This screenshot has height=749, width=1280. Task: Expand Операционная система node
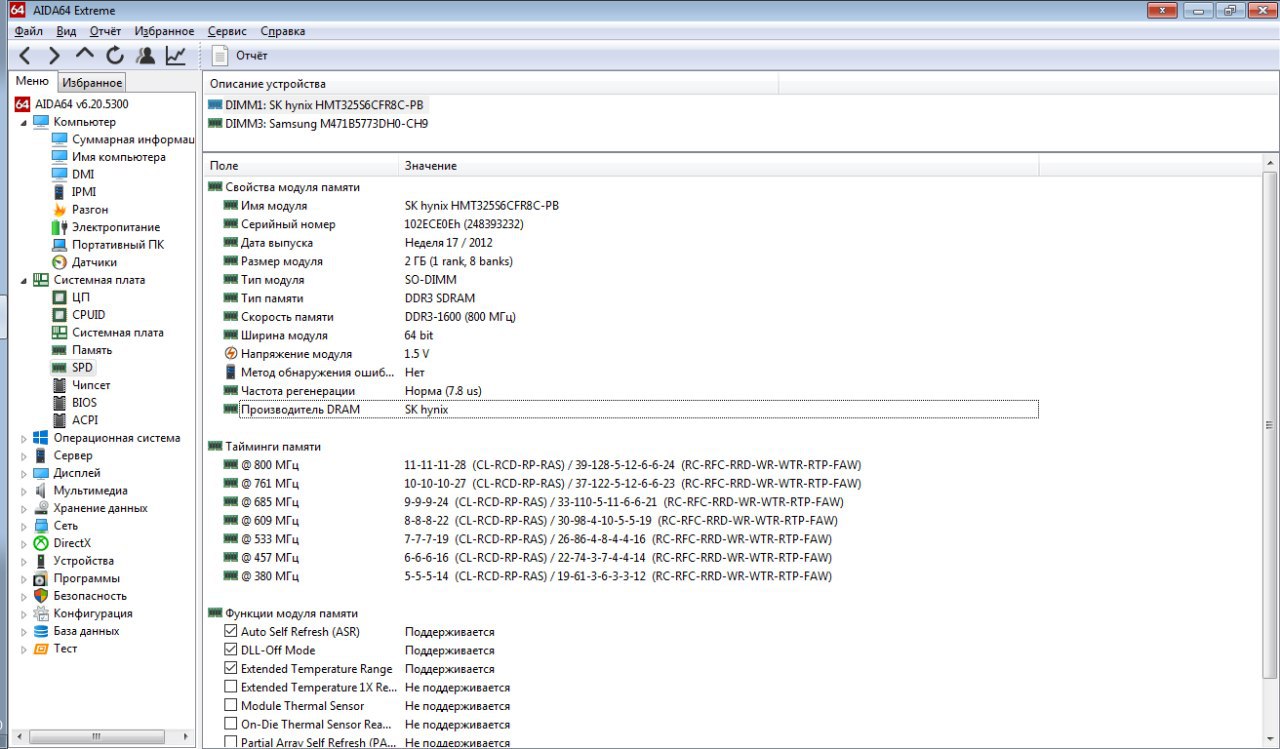tap(24, 438)
